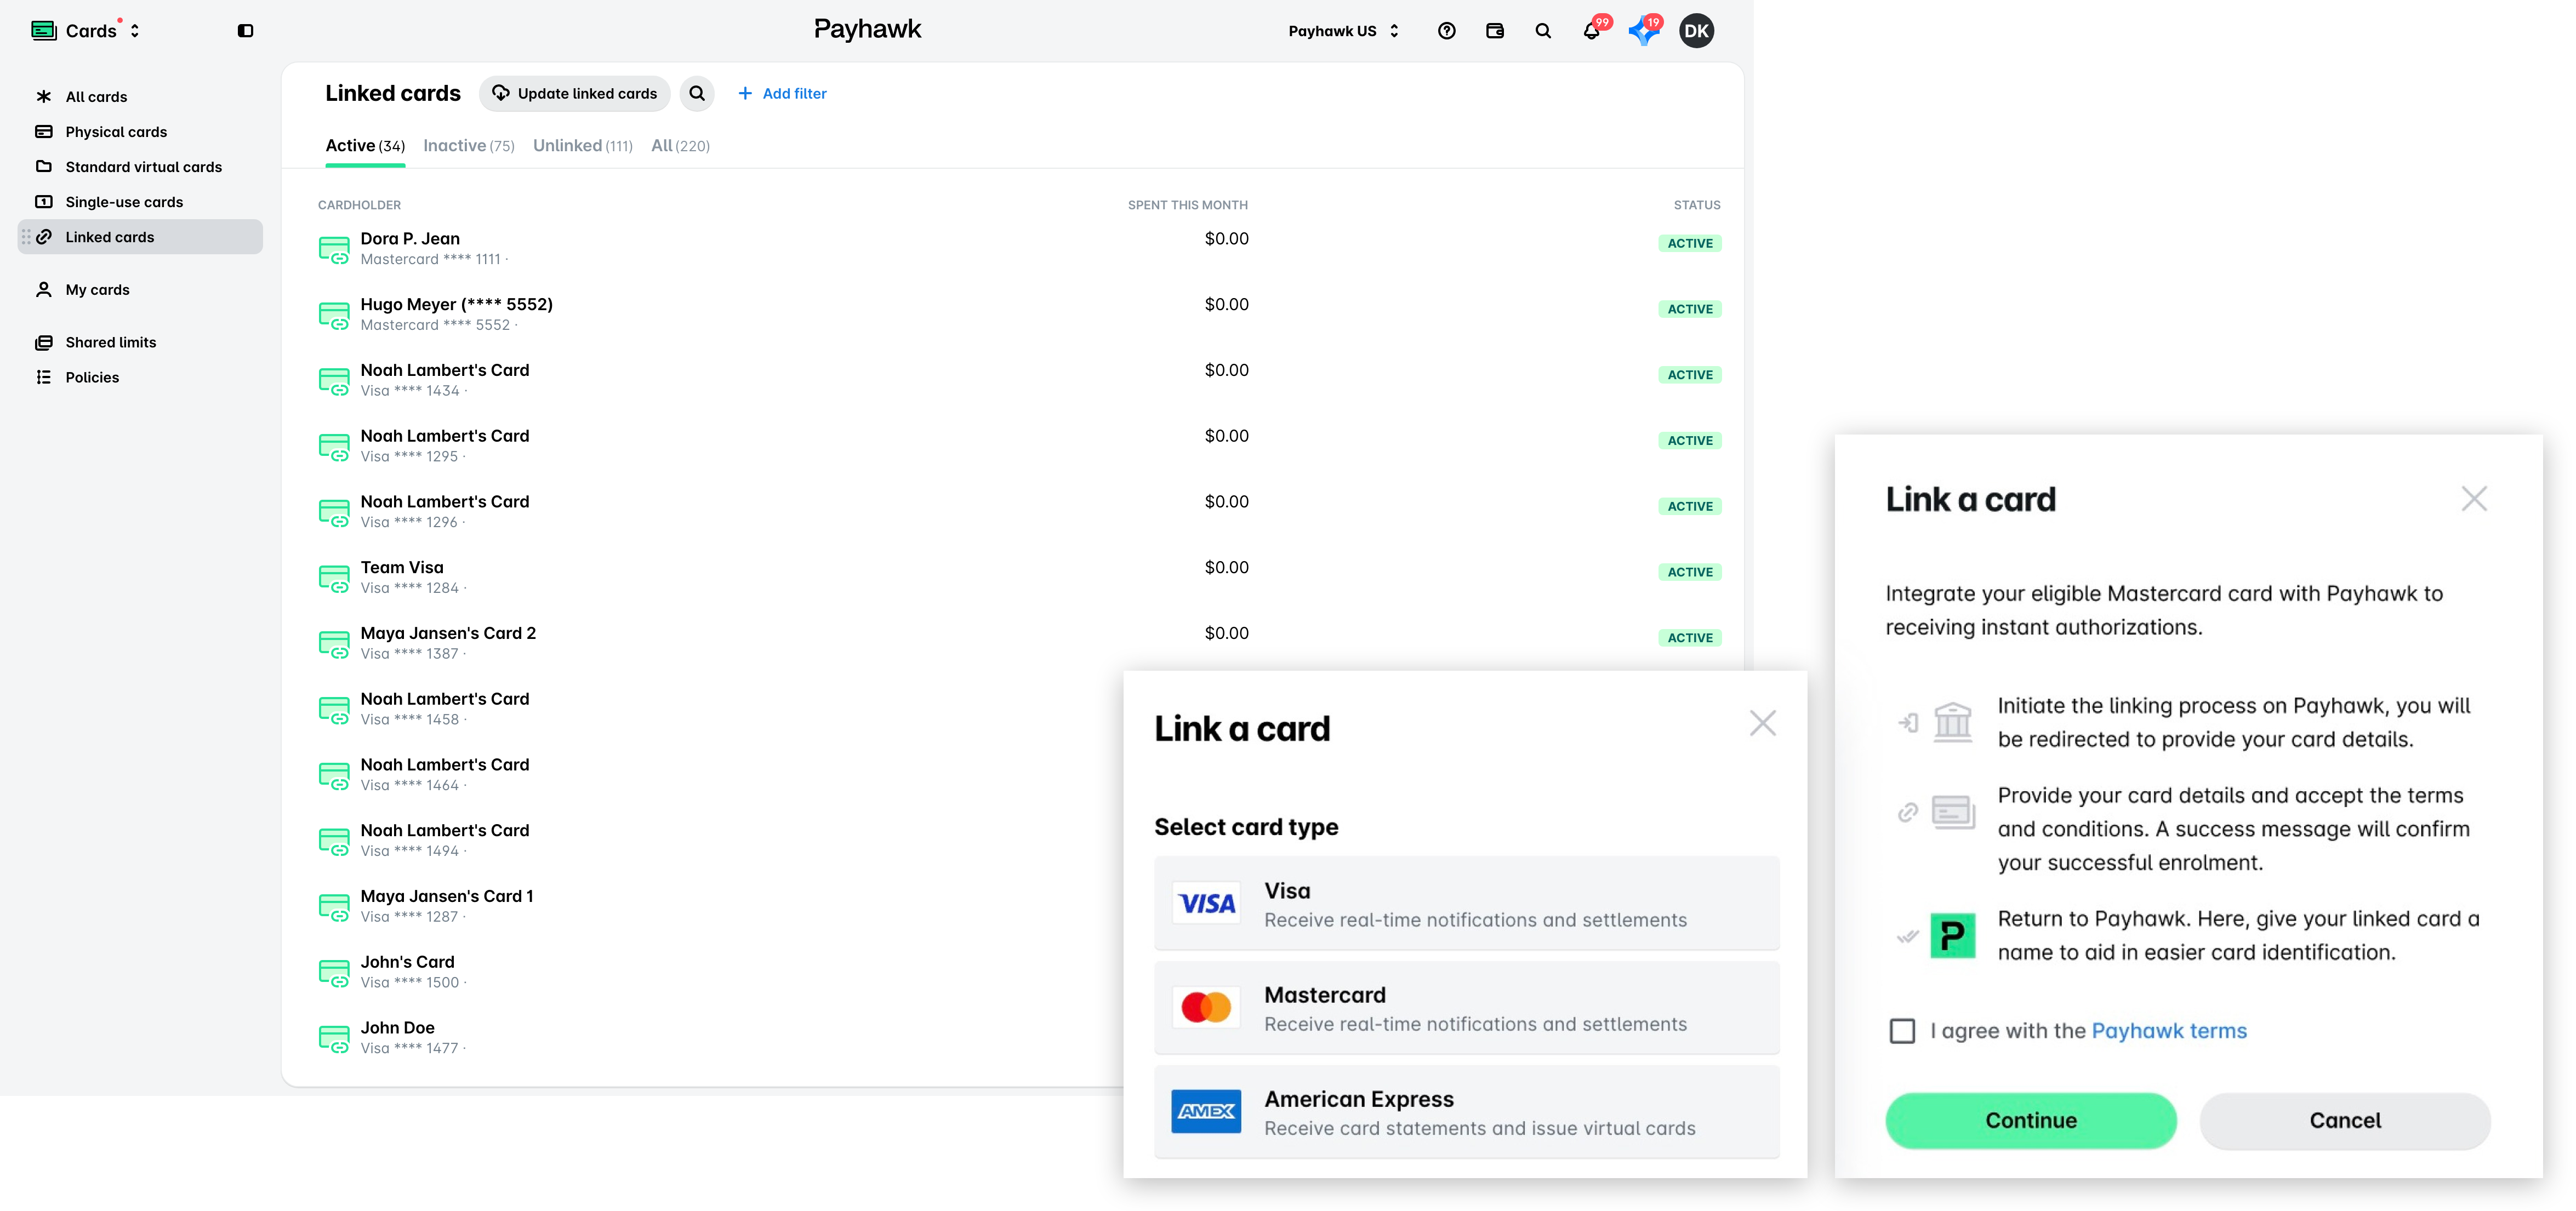The width and height of the screenshot is (2576, 1211).
Task: Switch to the Active tab
Action: click(365, 146)
